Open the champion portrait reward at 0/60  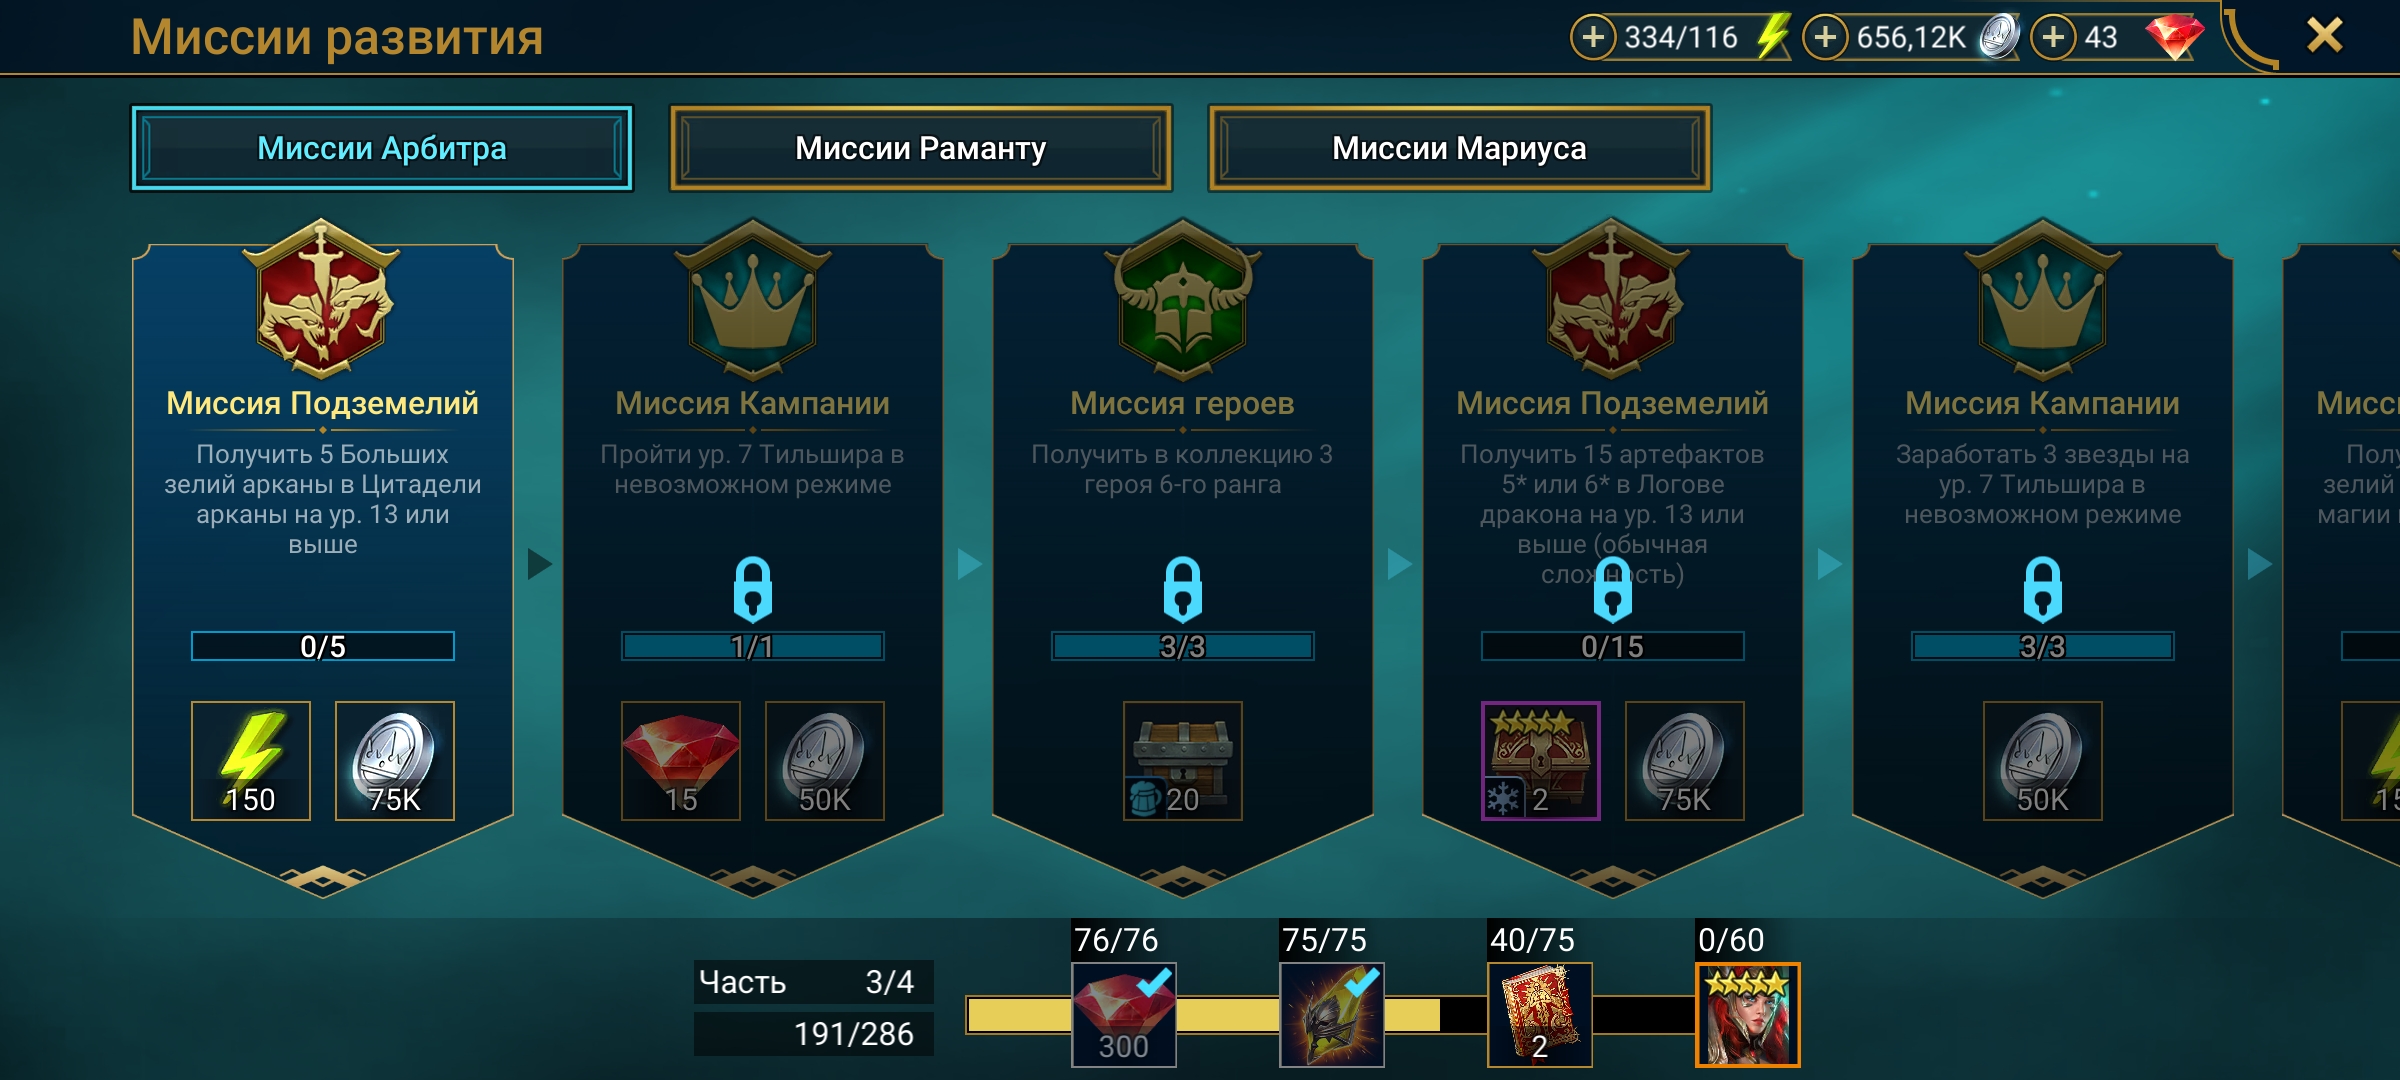[1748, 1015]
